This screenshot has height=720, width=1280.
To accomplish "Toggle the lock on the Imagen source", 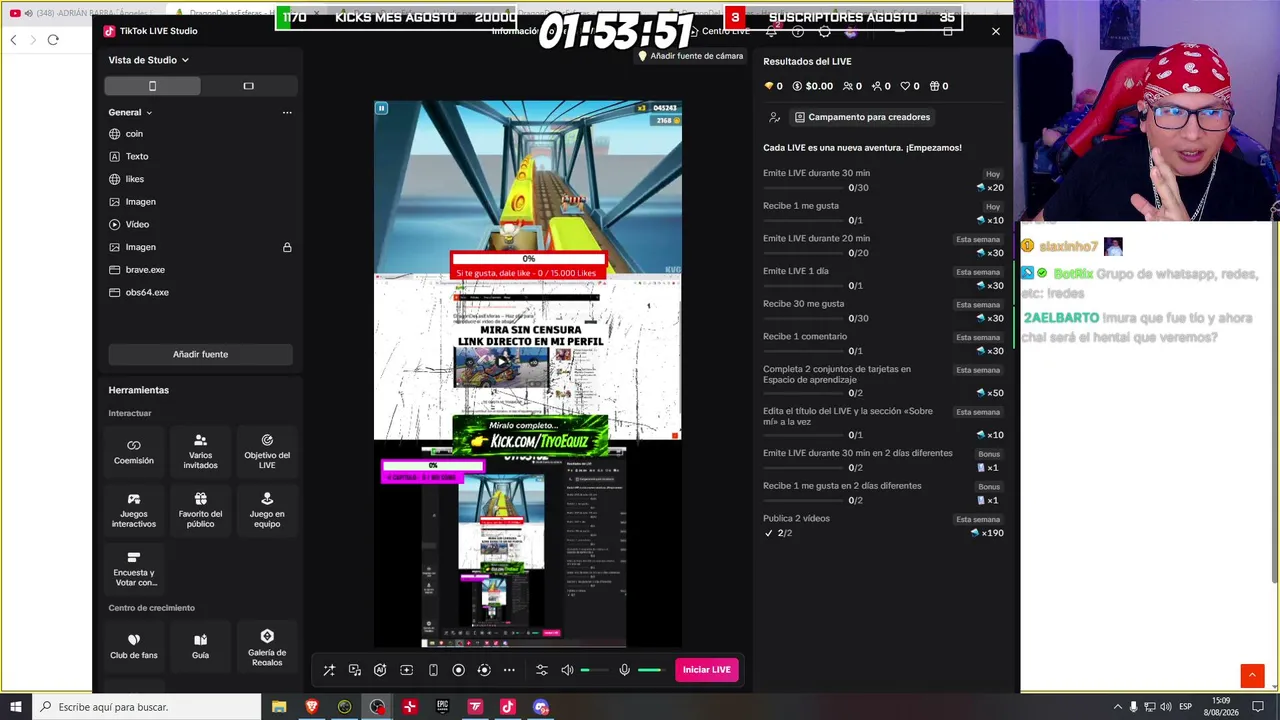I will coord(287,247).
